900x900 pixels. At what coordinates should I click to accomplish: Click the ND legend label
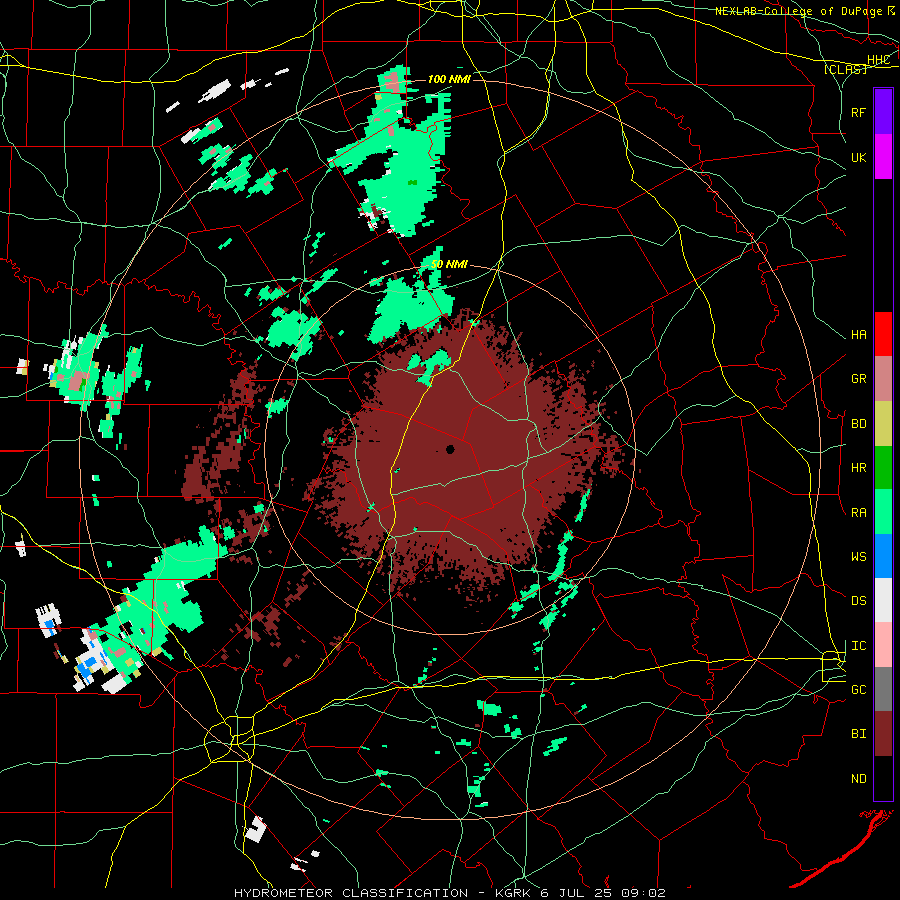click(858, 779)
